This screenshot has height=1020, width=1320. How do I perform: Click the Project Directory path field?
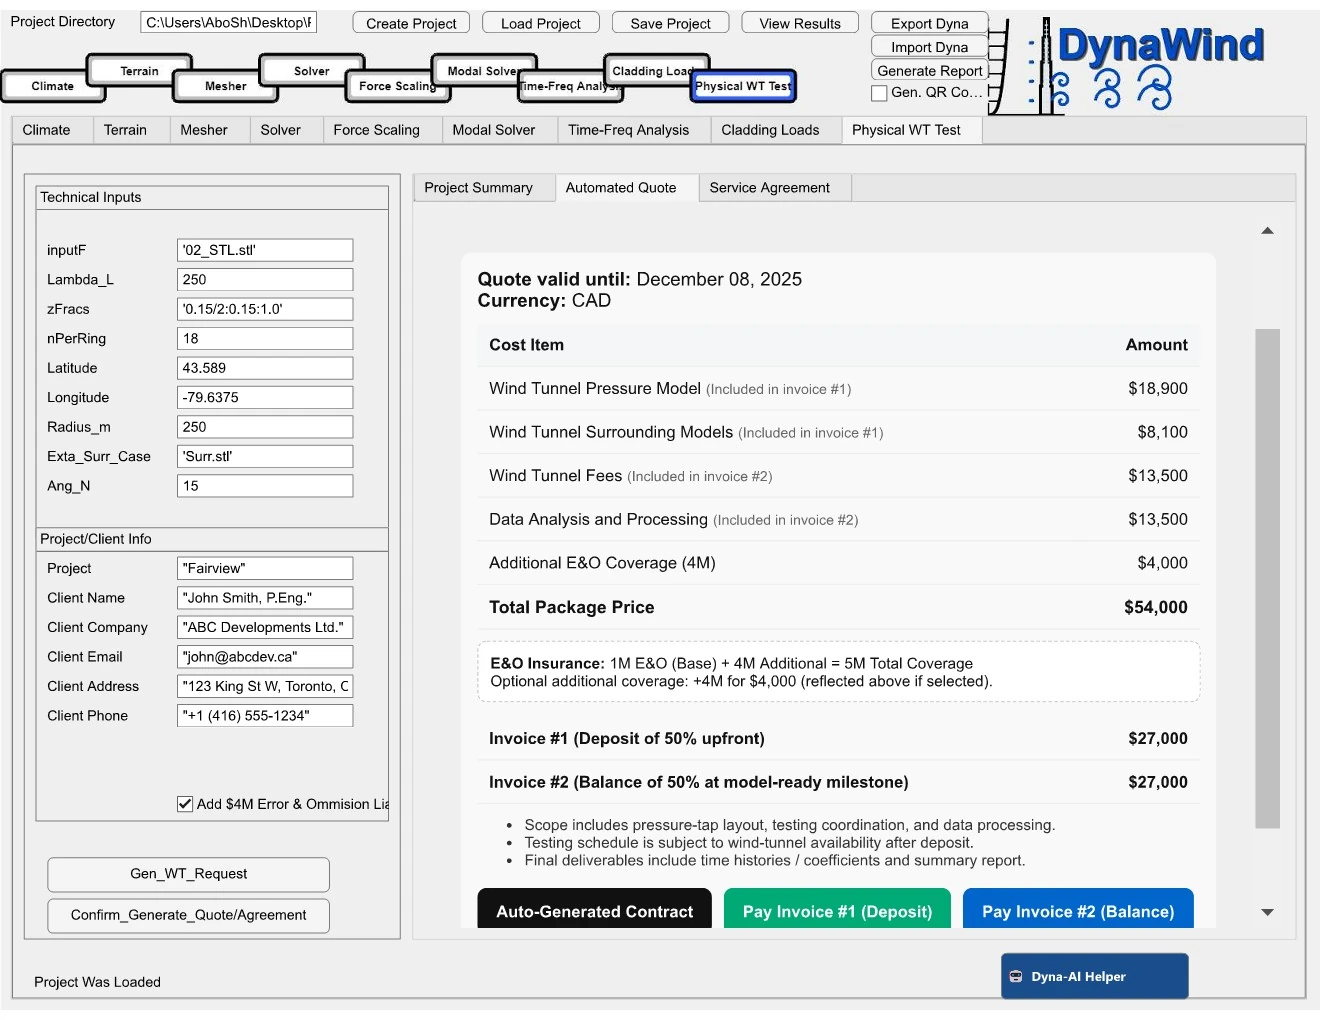click(x=228, y=20)
